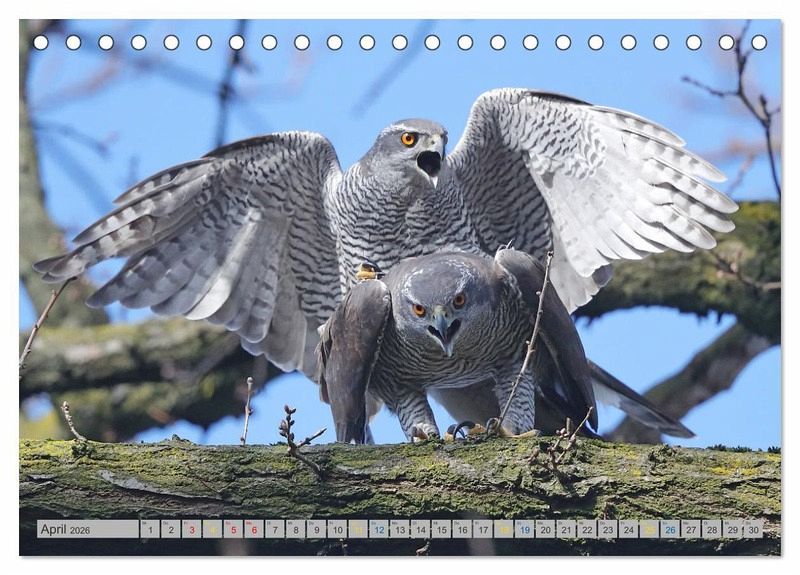Select red day 6 in calendar strip
800x575 pixels.
point(254,529)
